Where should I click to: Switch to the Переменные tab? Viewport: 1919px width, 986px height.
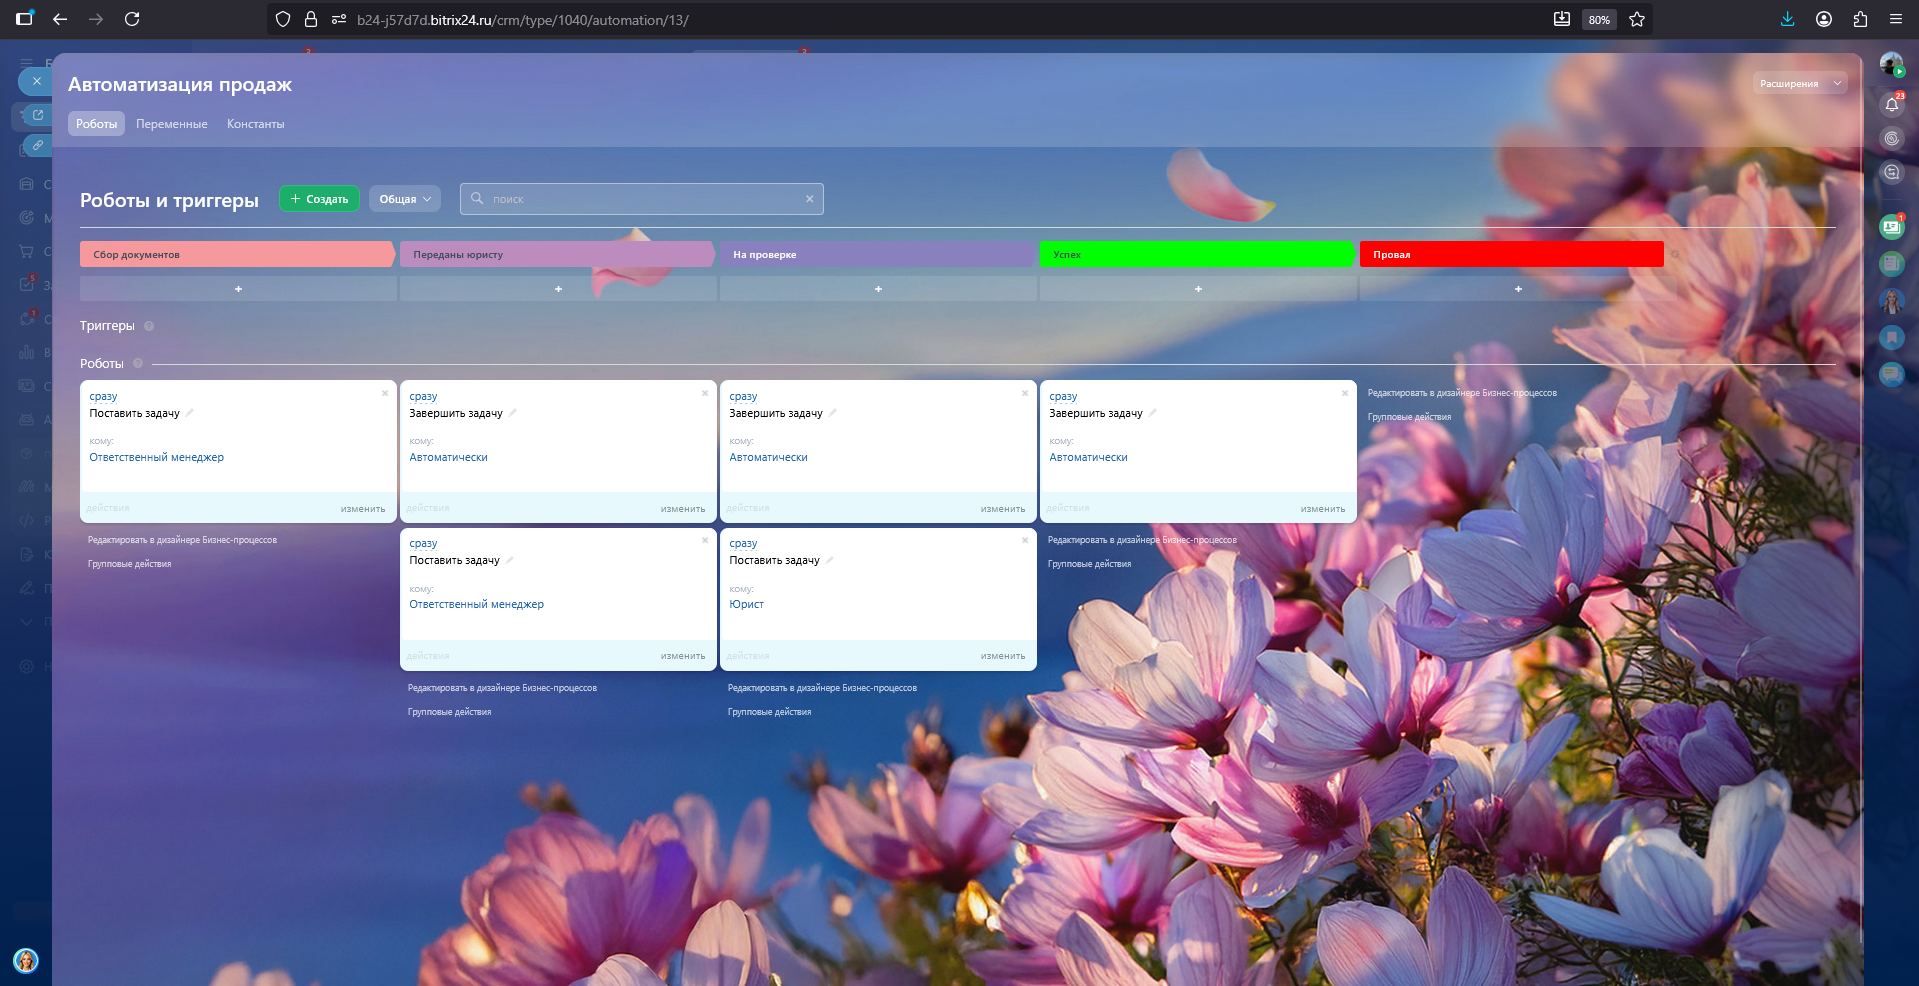coord(172,124)
